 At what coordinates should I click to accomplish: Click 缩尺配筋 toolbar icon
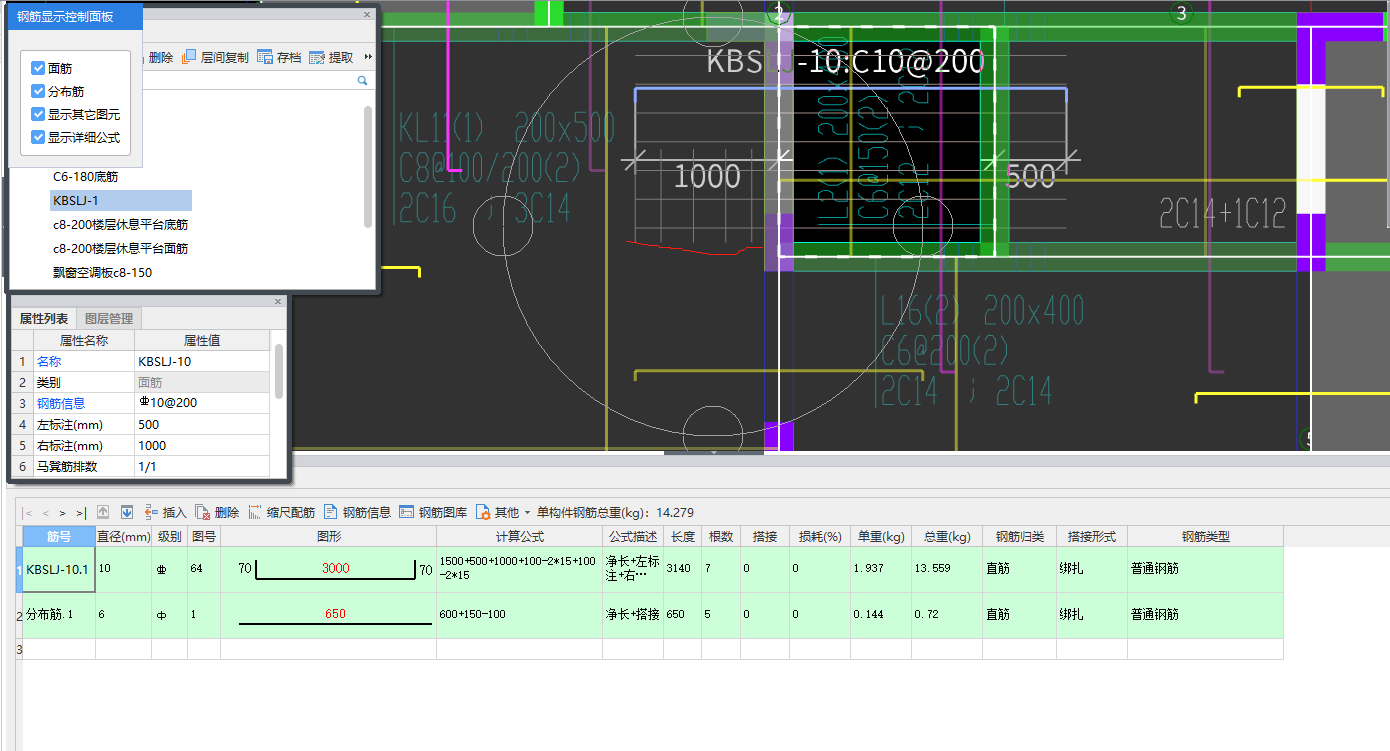click(x=281, y=512)
